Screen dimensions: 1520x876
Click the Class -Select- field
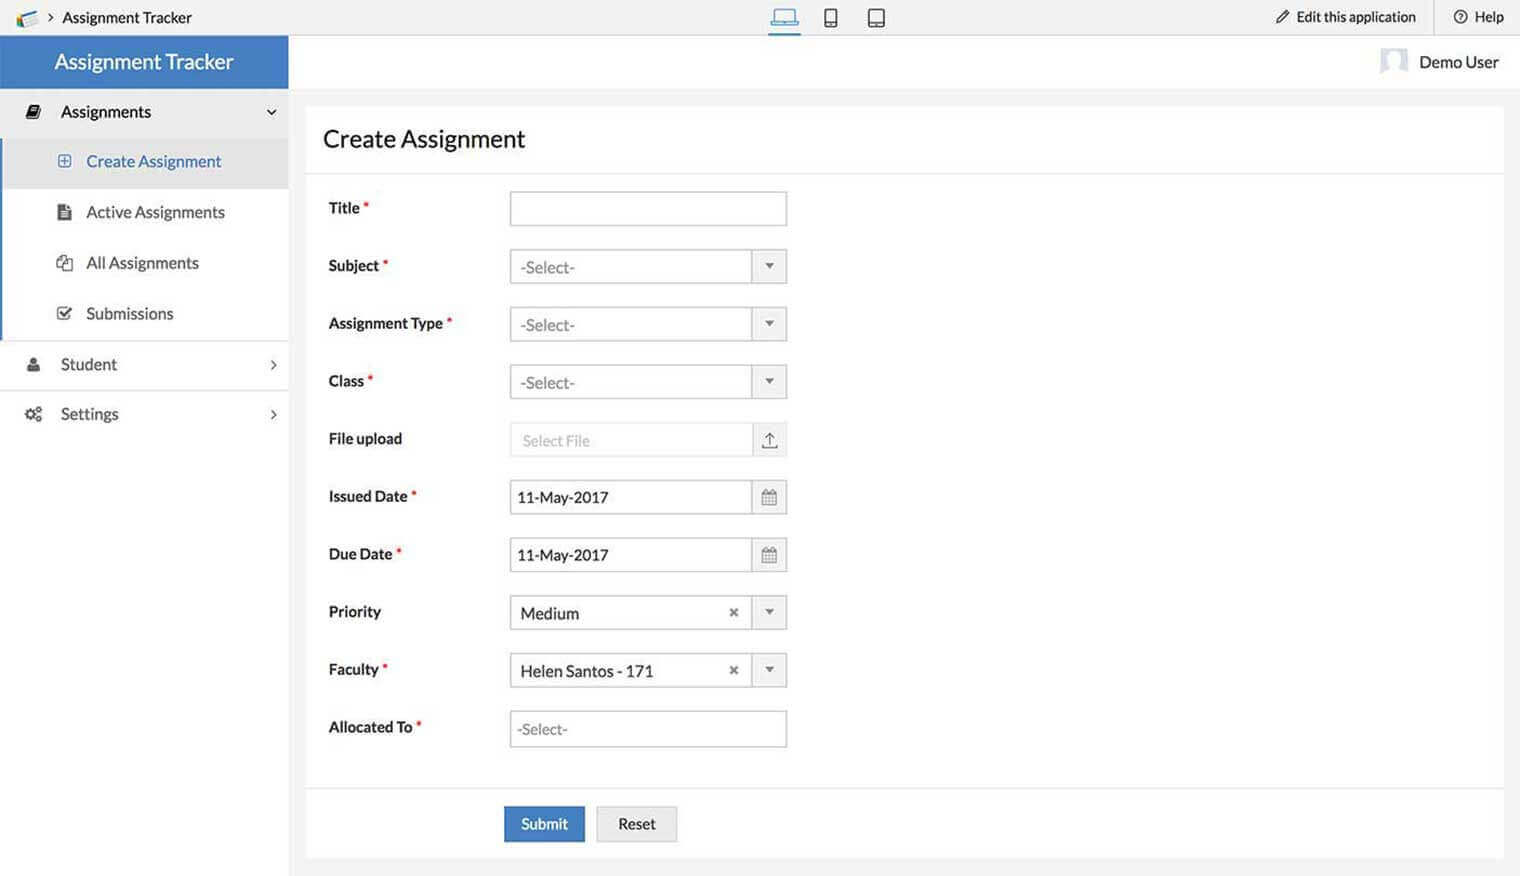tap(631, 382)
